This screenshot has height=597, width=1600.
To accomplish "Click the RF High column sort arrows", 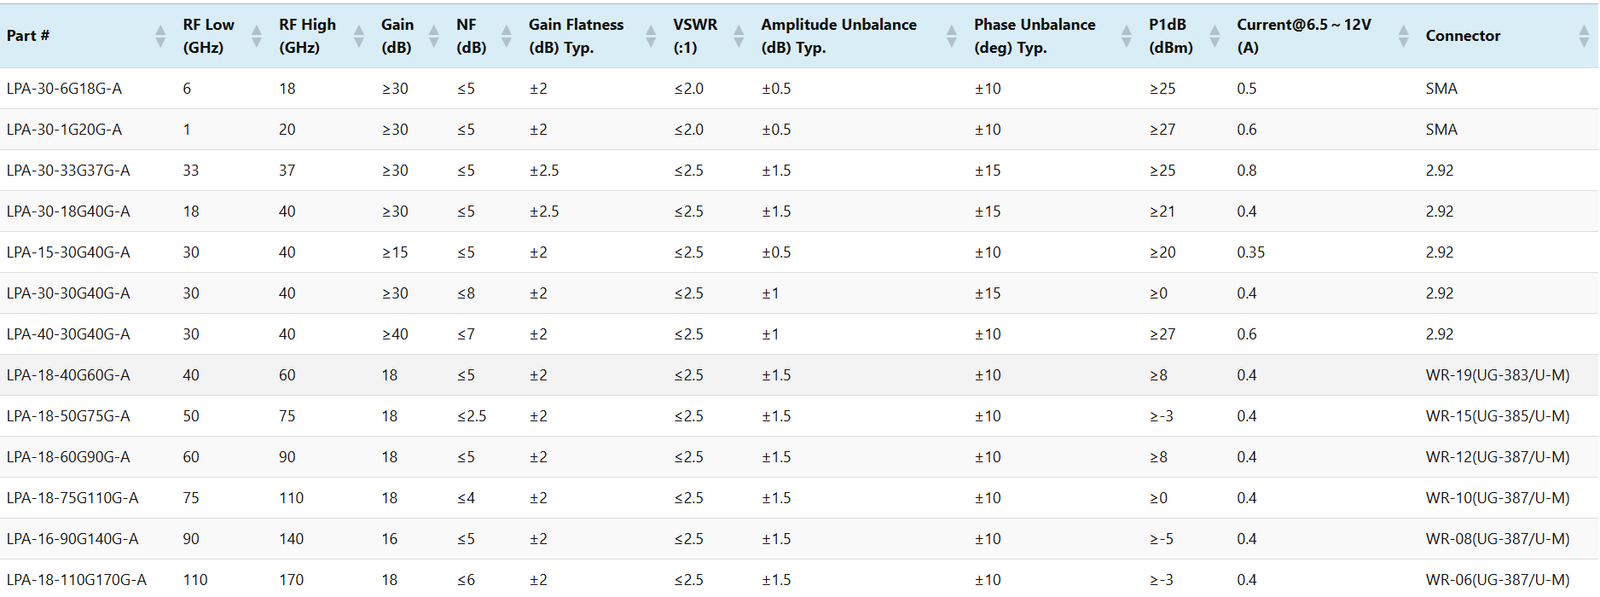I will point(359,36).
